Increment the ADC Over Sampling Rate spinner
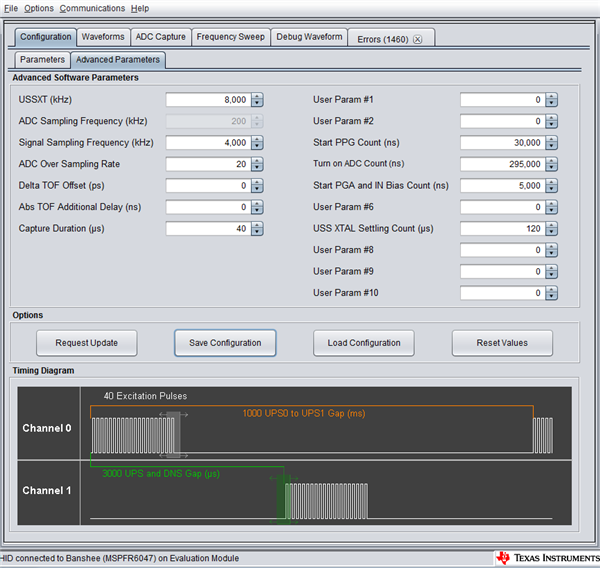 (257, 161)
